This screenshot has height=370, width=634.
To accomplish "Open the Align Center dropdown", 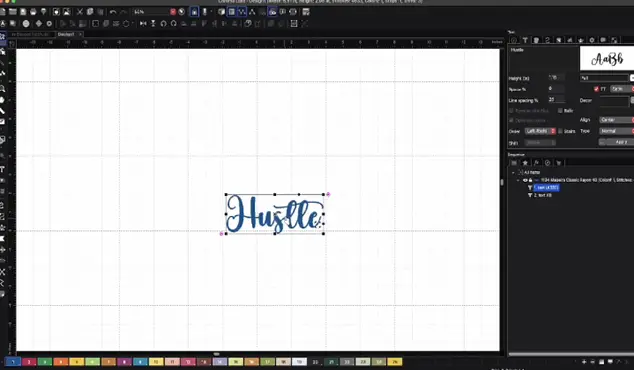I will 617,120.
